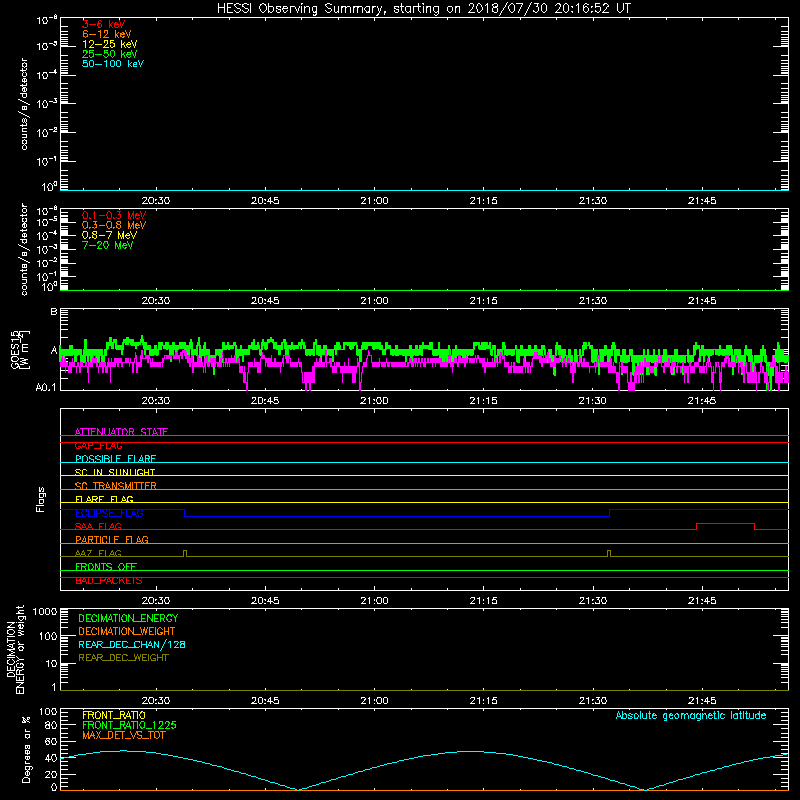This screenshot has height=800, width=800.
Task: Click the FRONT_RATIO_1225 legend label
Action: pyautogui.click(x=130, y=725)
